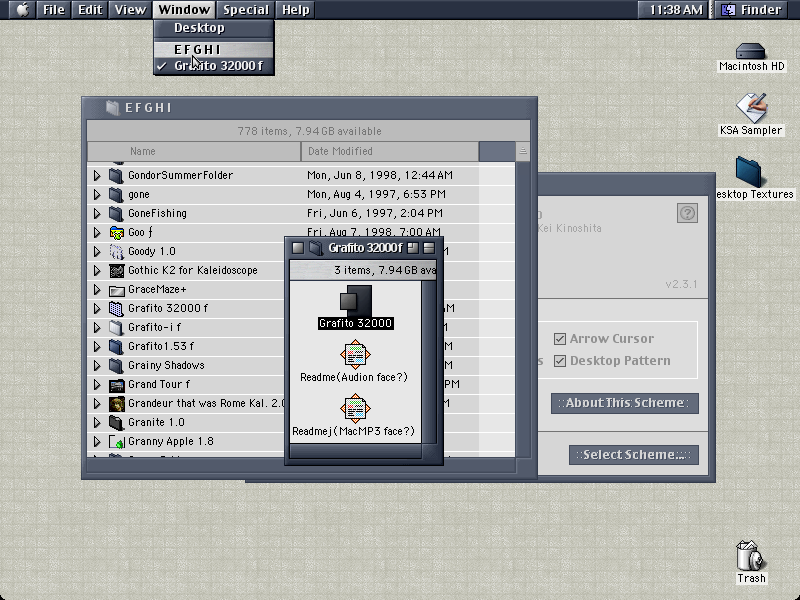Viewport: 800px width, 600px height.
Task: Sort the list by Date Modified column
Action: pos(390,151)
